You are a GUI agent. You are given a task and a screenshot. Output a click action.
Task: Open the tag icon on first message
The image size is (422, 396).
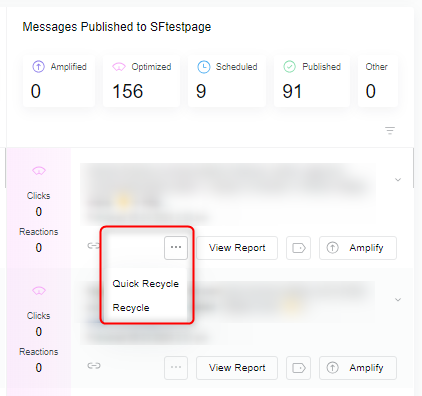pyautogui.click(x=298, y=248)
